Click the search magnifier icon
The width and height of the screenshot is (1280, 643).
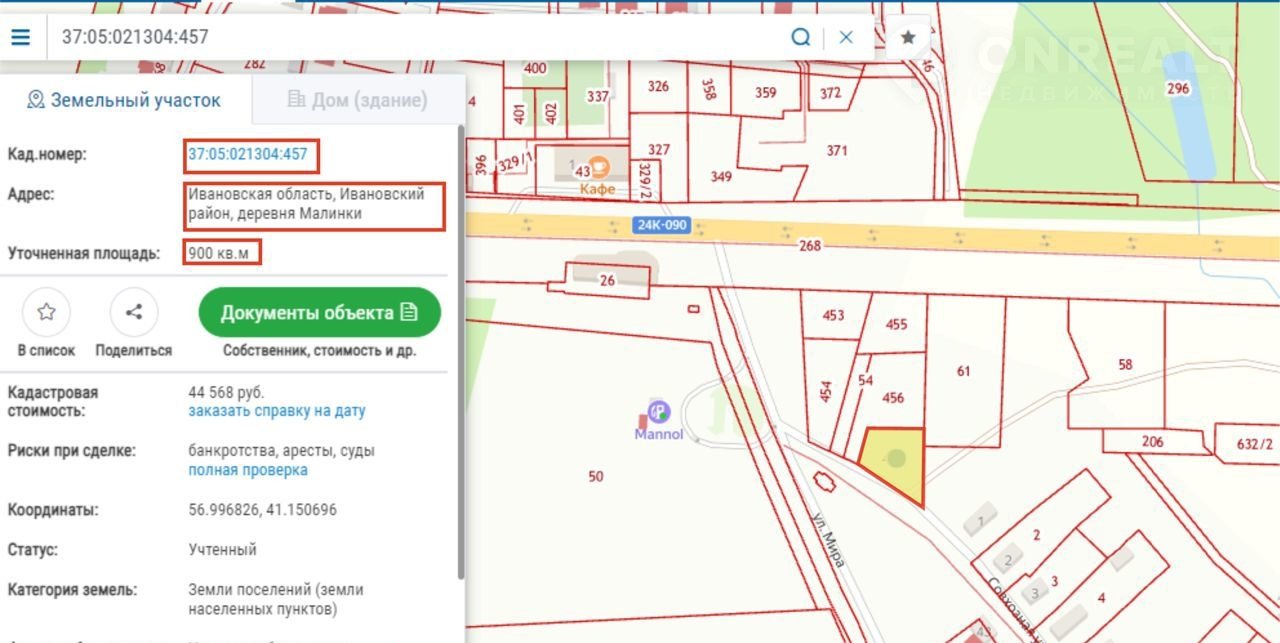pos(801,38)
